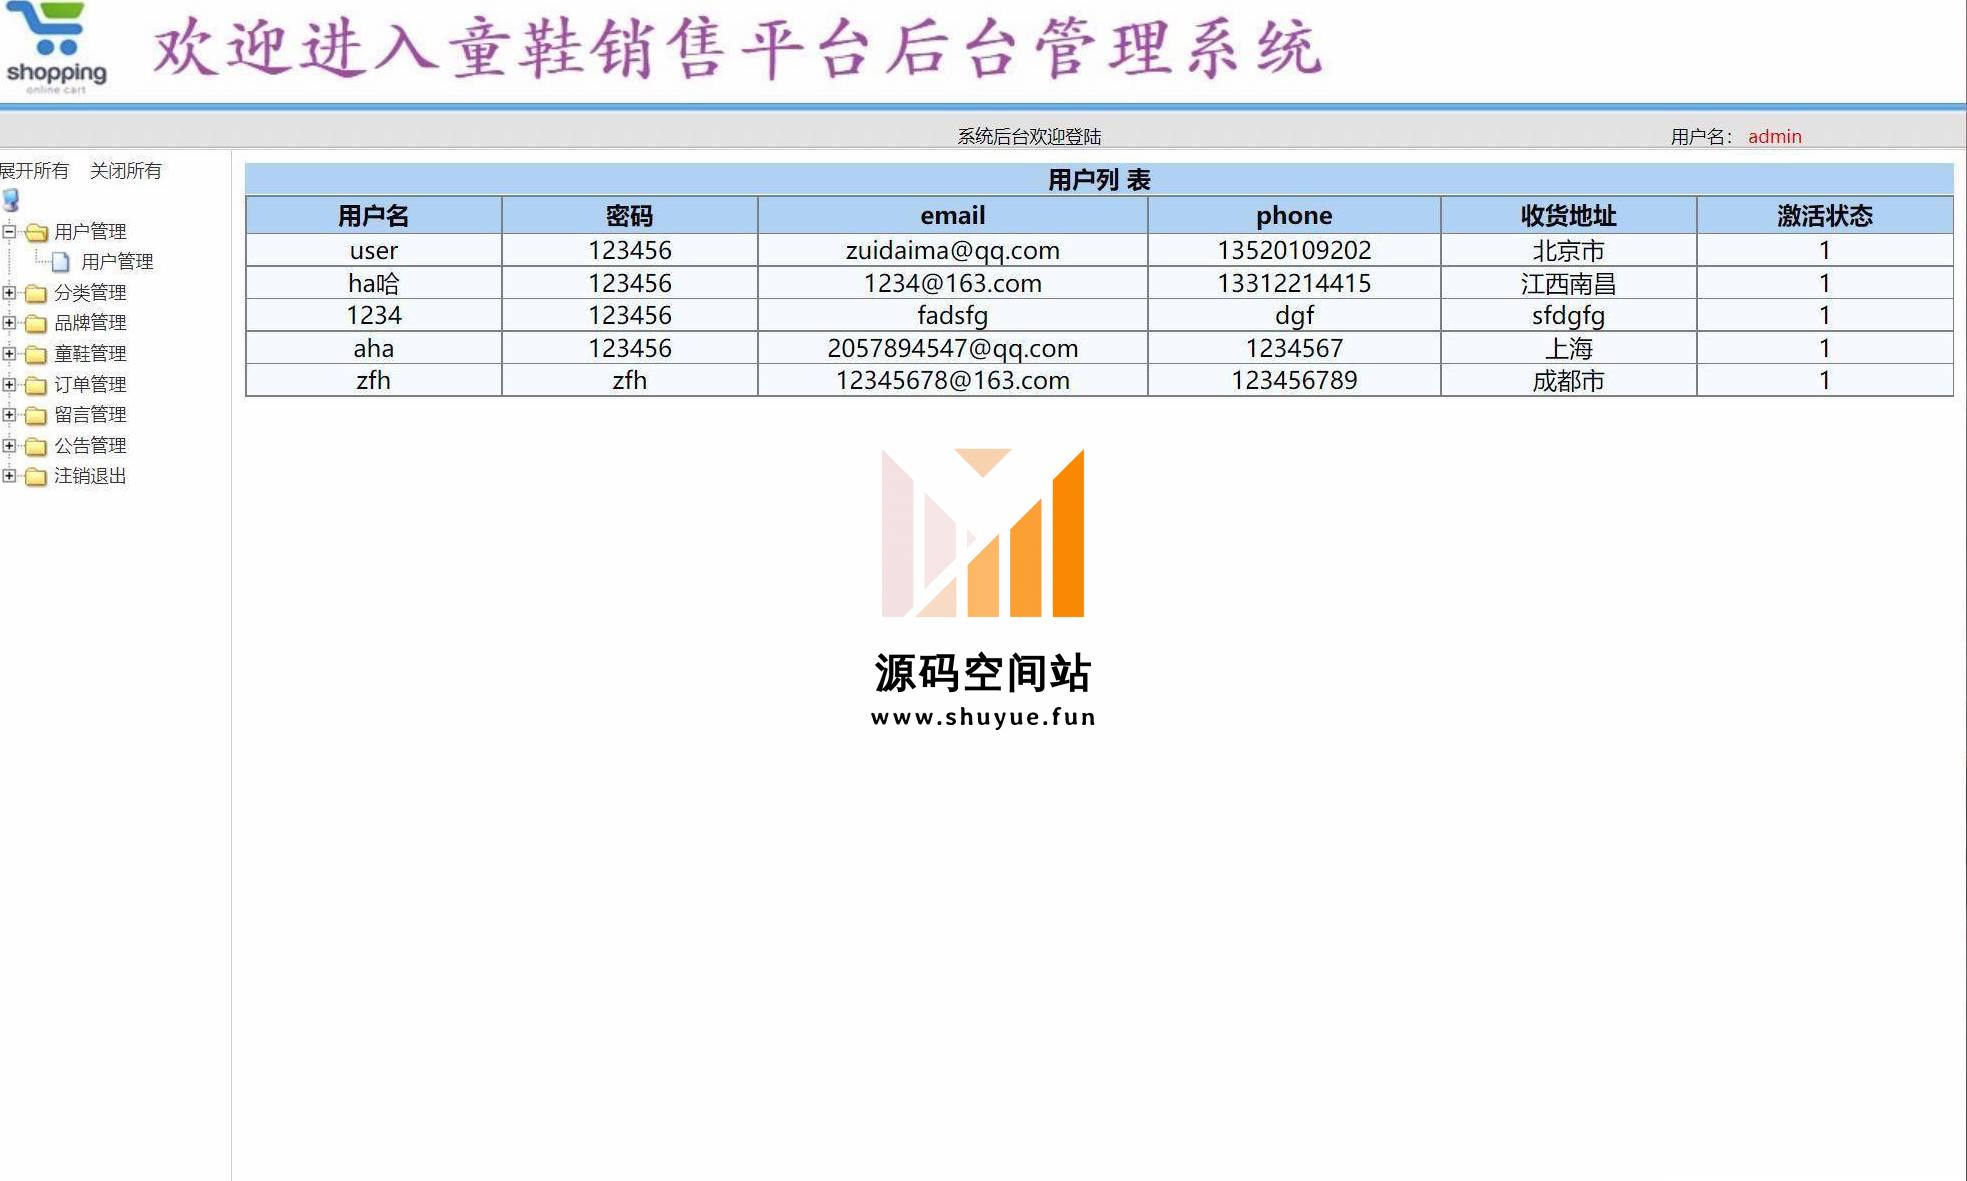
Task: Click the 用户管理 page document icon
Action: pyautogui.click(x=61, y=262)
